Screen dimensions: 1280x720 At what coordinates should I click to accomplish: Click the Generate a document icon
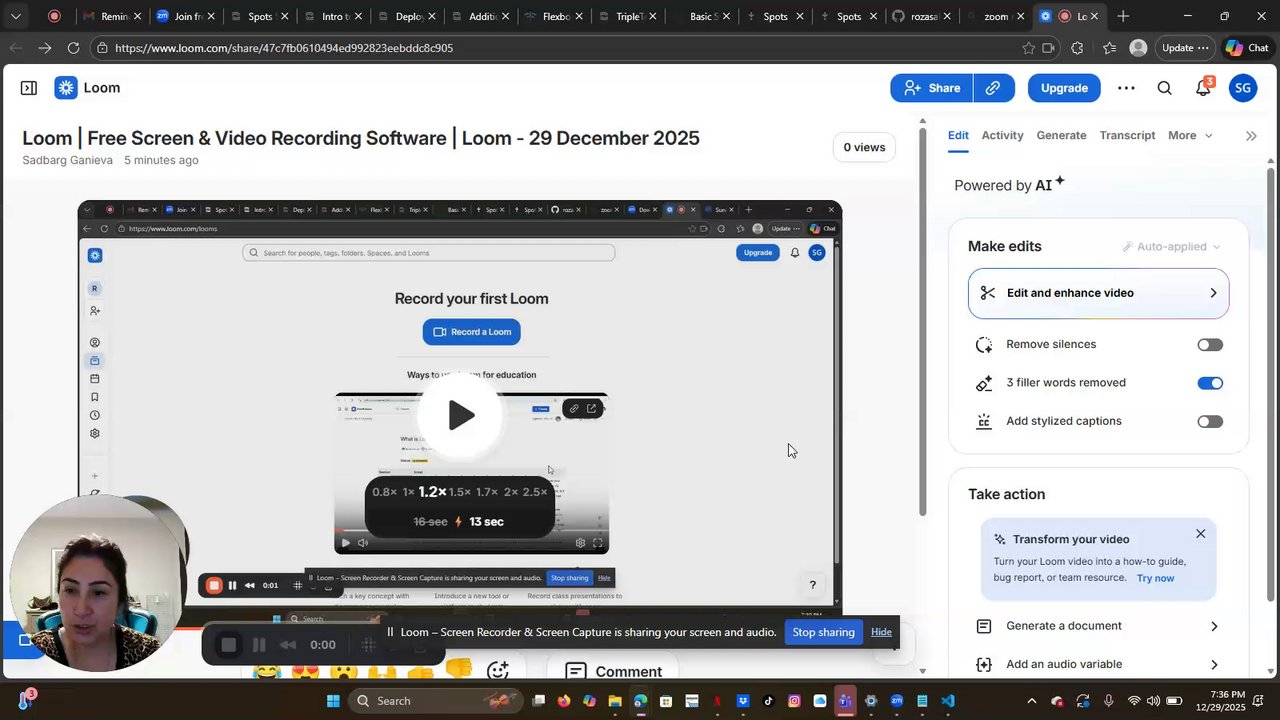pos(984,626)
